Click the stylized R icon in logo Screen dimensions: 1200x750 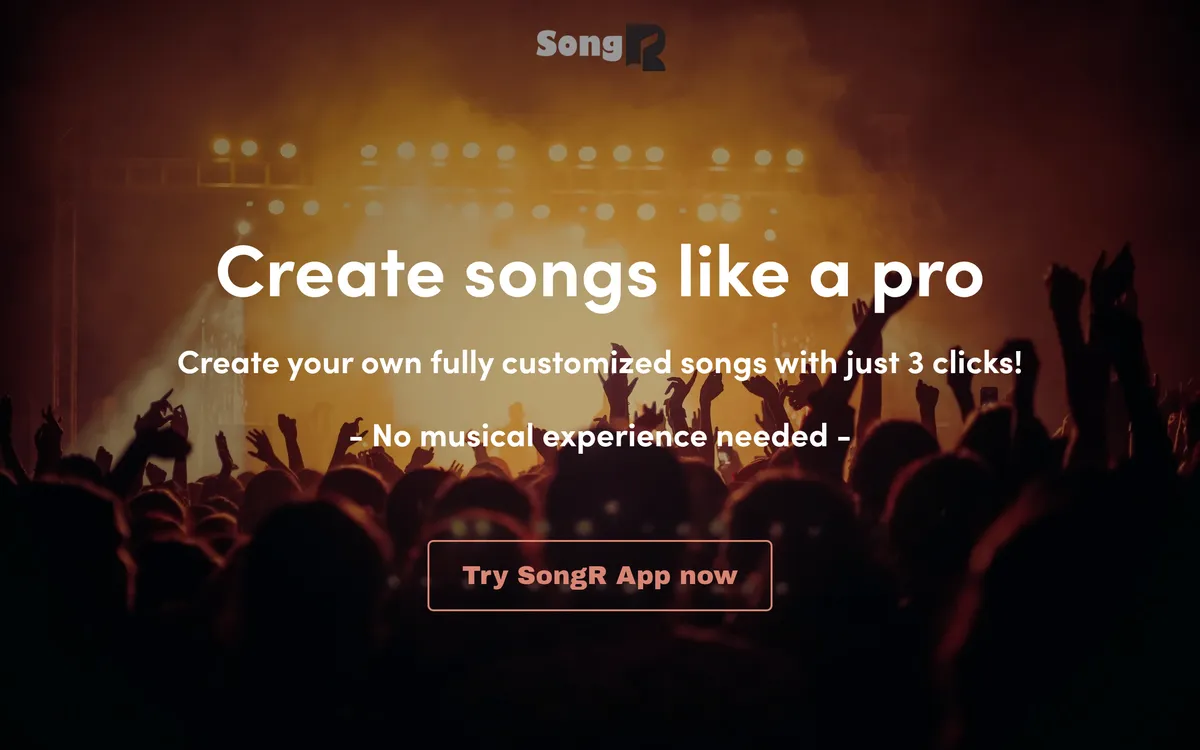click(645, 47)
